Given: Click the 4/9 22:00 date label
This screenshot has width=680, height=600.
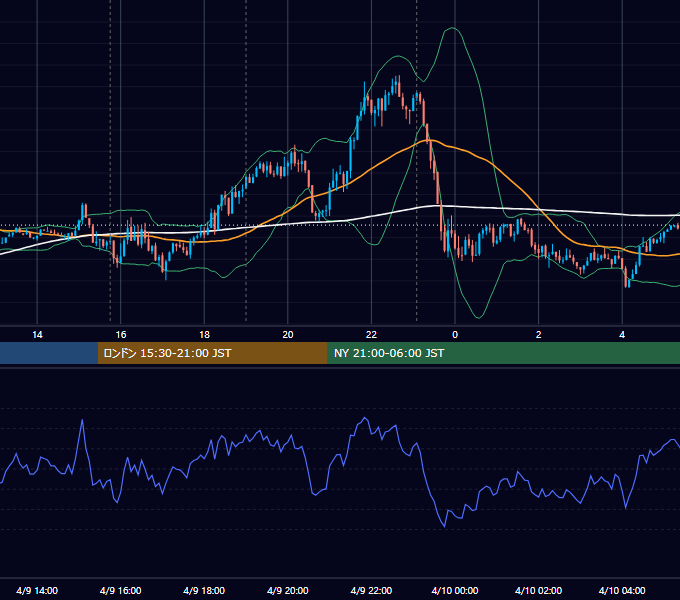Looking at the screenshot, I should tap(371, 590).
